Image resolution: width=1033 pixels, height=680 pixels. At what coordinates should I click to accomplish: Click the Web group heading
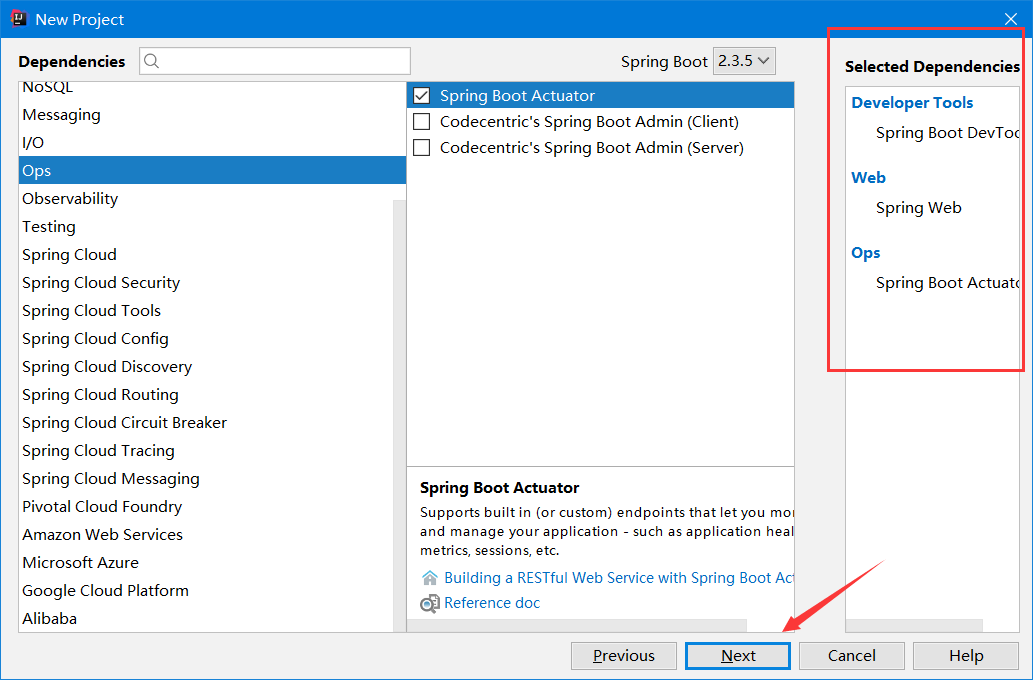pyautogui.click(x=868, y=178)
